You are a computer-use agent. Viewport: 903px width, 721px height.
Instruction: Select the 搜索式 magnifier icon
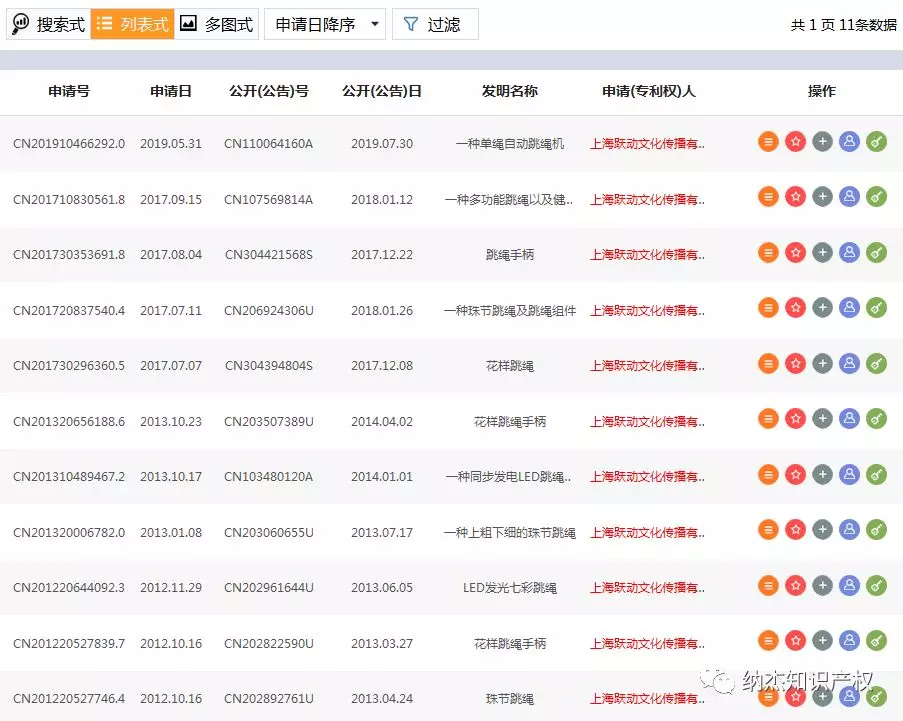(21, 24)
